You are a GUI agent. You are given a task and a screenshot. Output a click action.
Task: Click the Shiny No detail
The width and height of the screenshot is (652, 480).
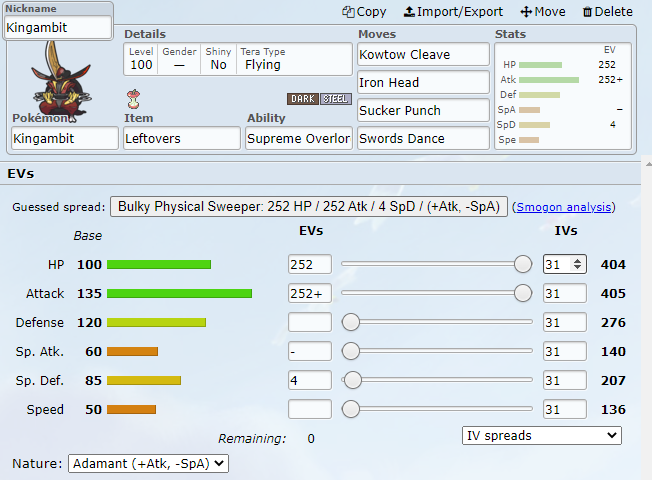point(218,59)
